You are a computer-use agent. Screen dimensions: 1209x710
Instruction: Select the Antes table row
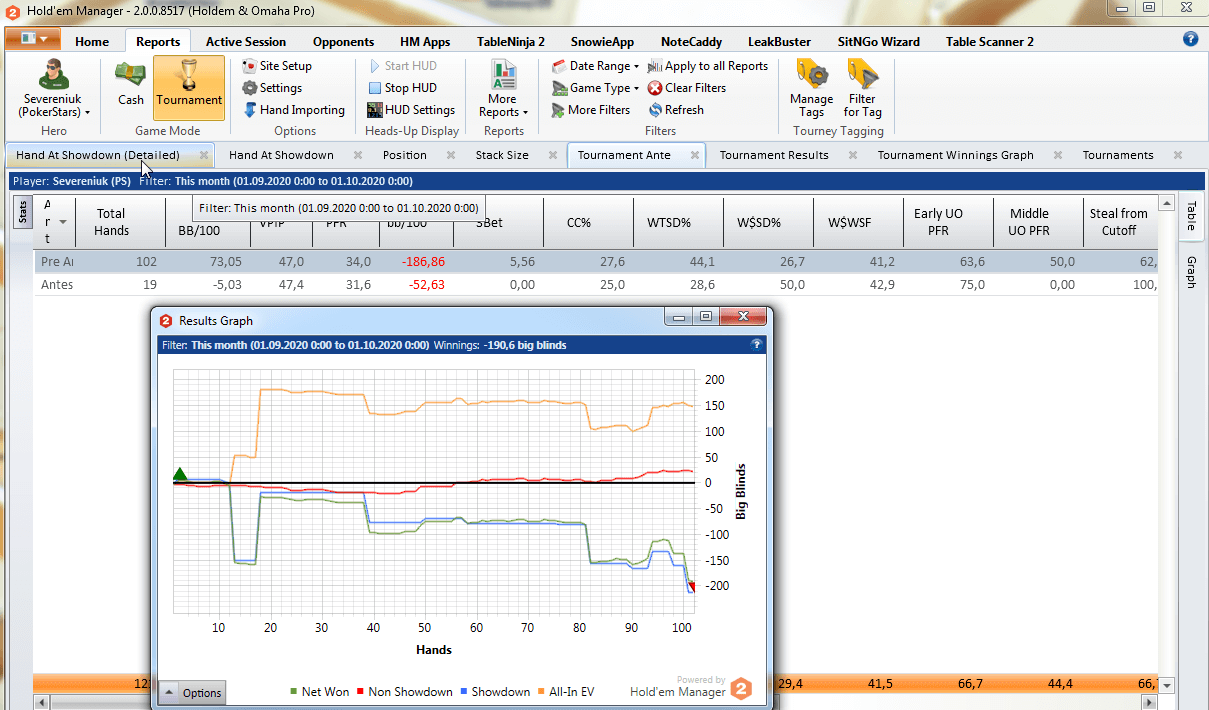[596, 285]
